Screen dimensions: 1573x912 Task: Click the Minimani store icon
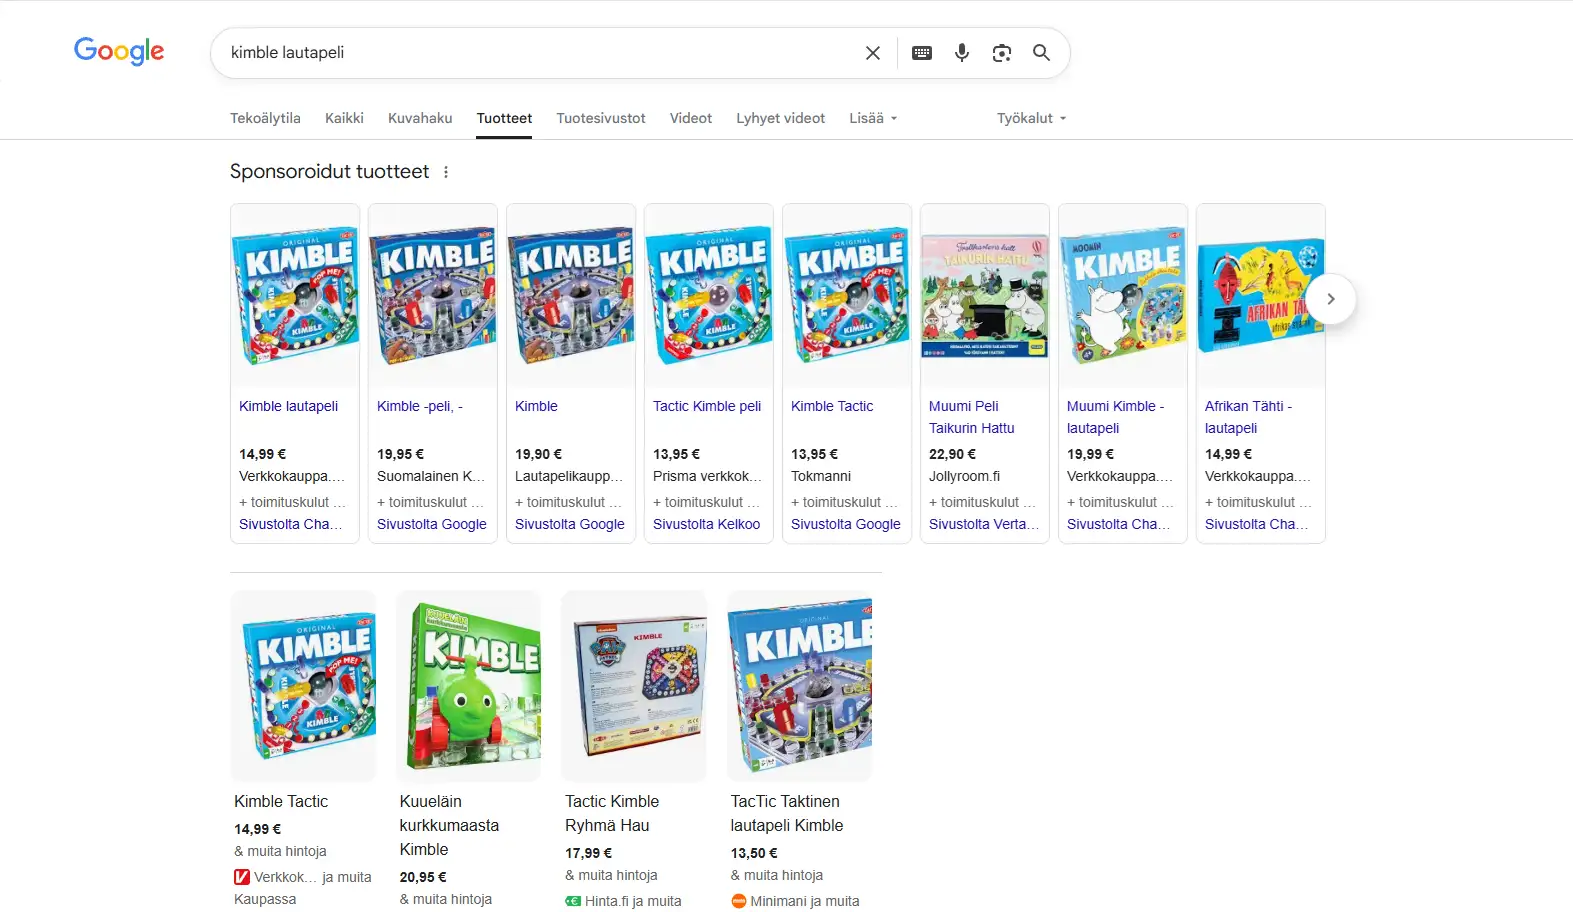[x=739, y=901]
